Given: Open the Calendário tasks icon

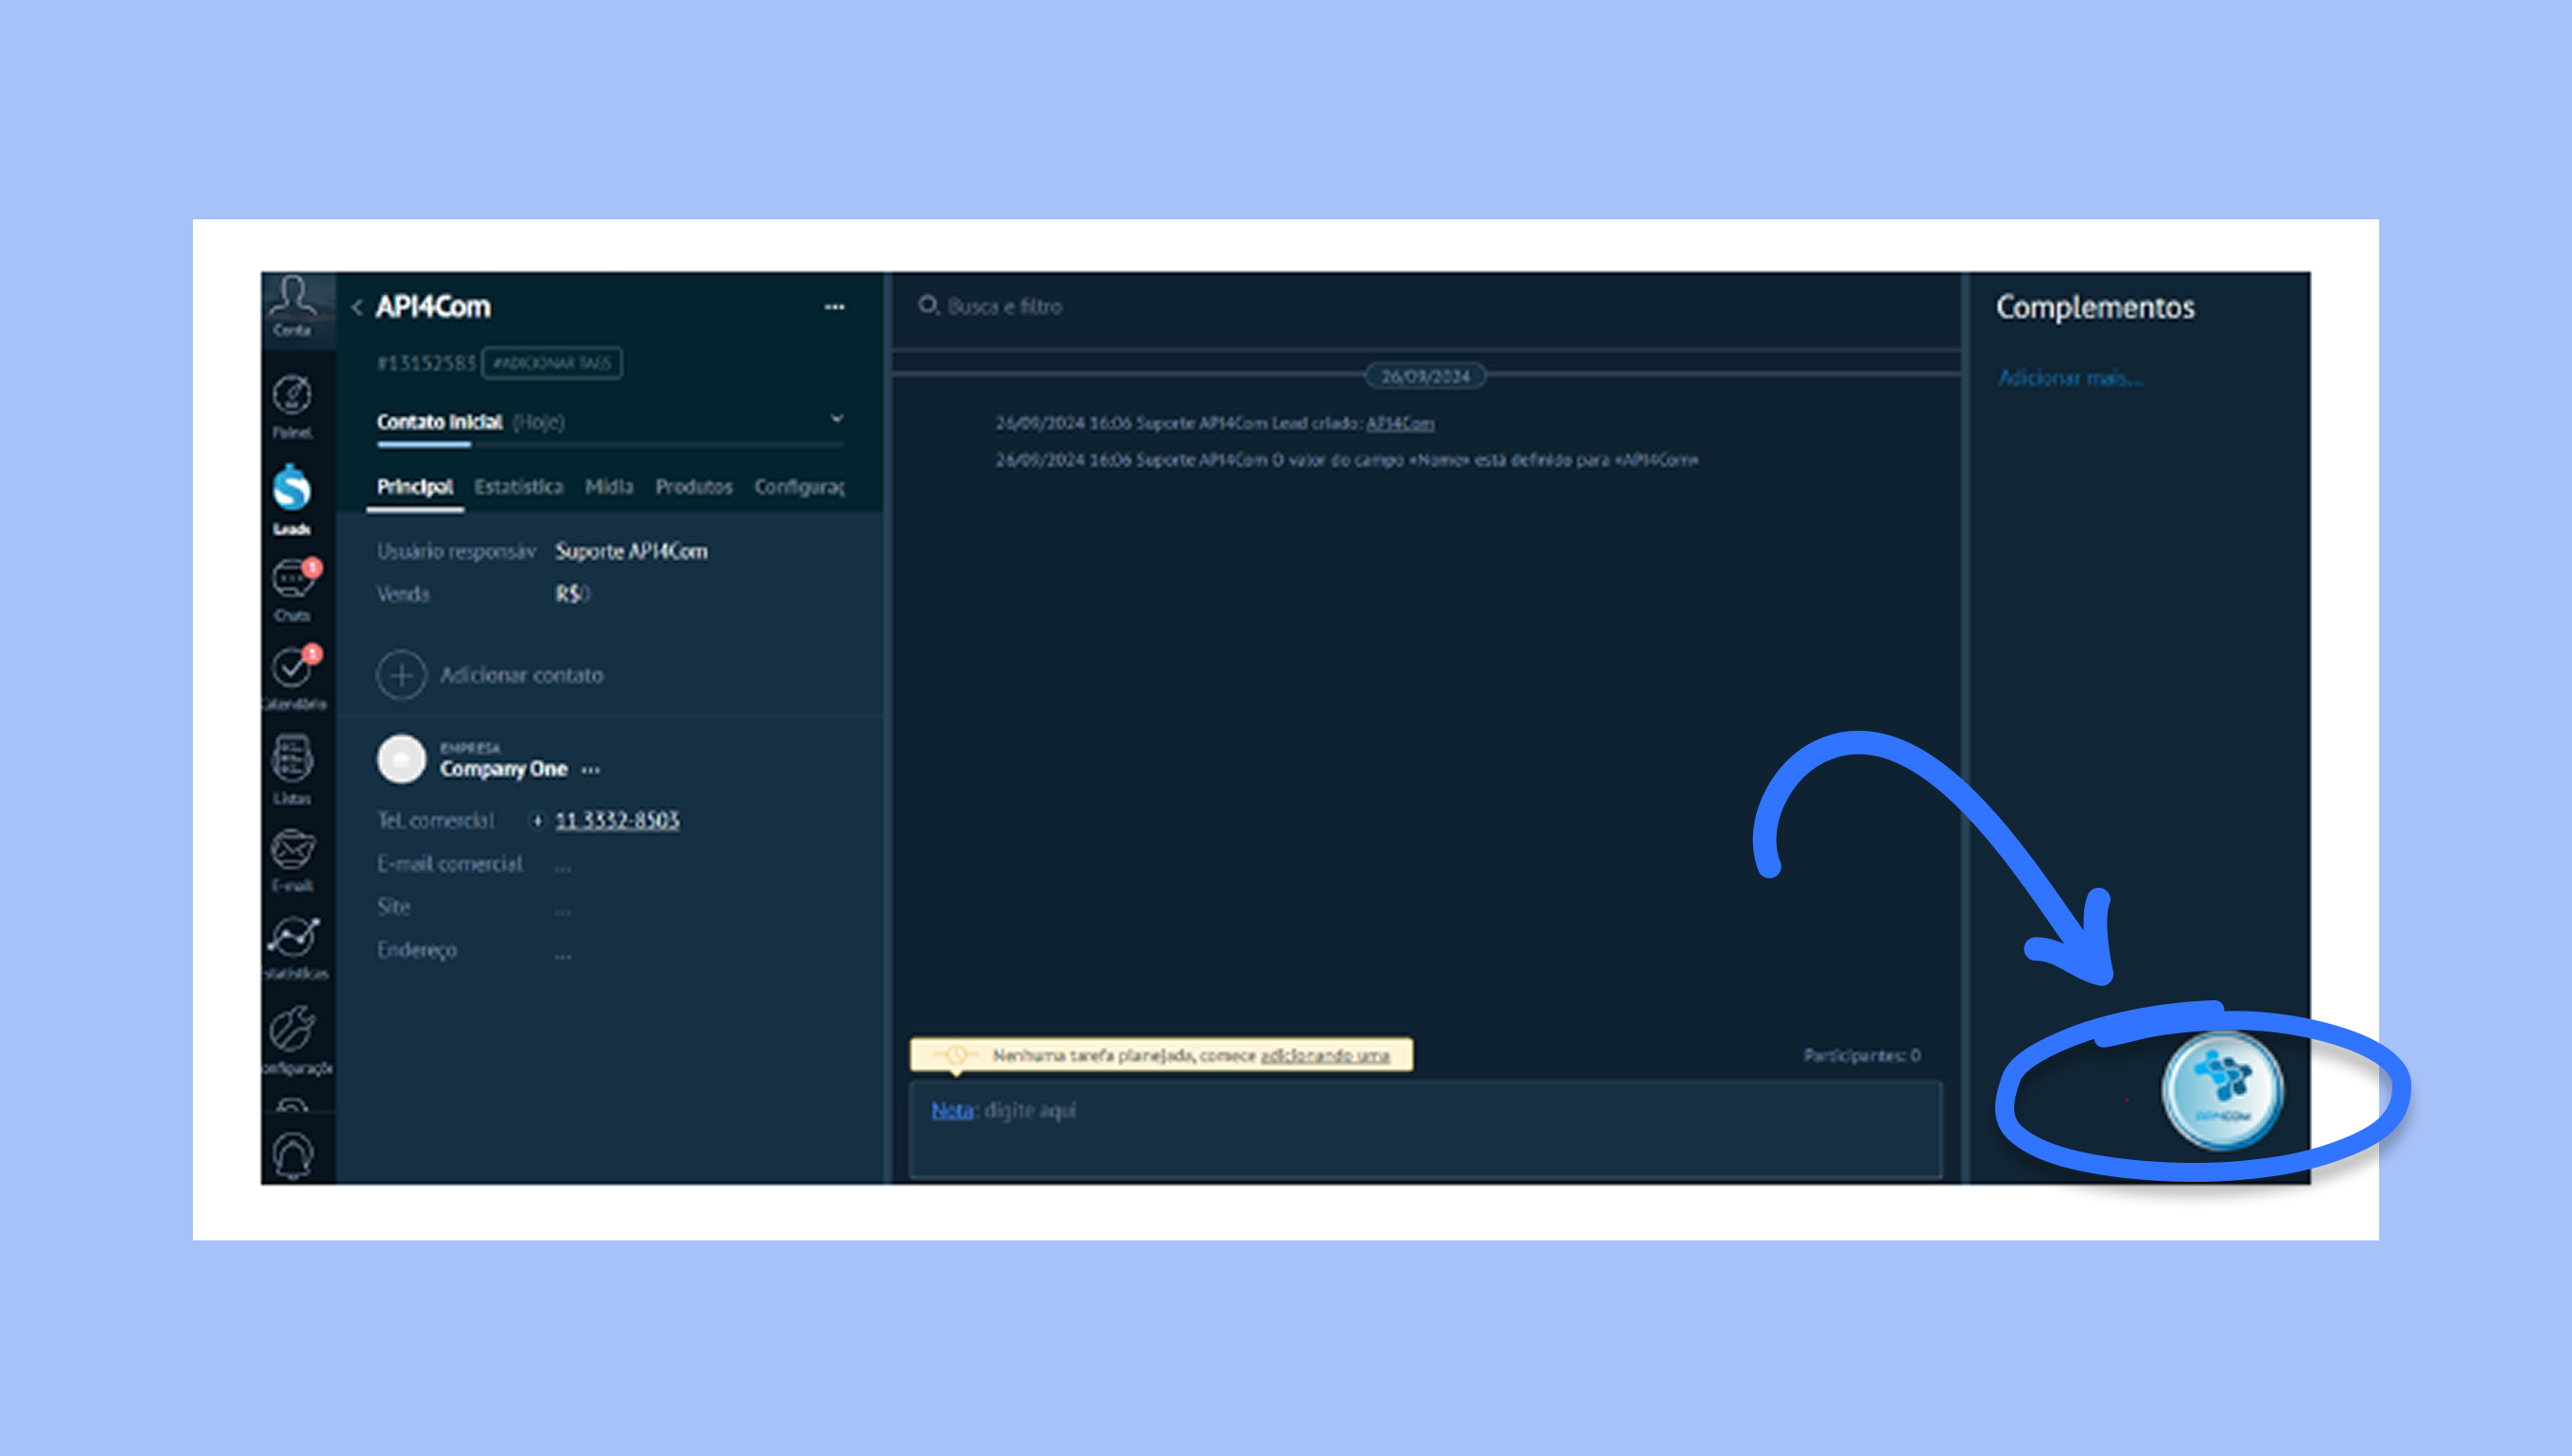Looking at the screenshot, I should click(292, 667).
